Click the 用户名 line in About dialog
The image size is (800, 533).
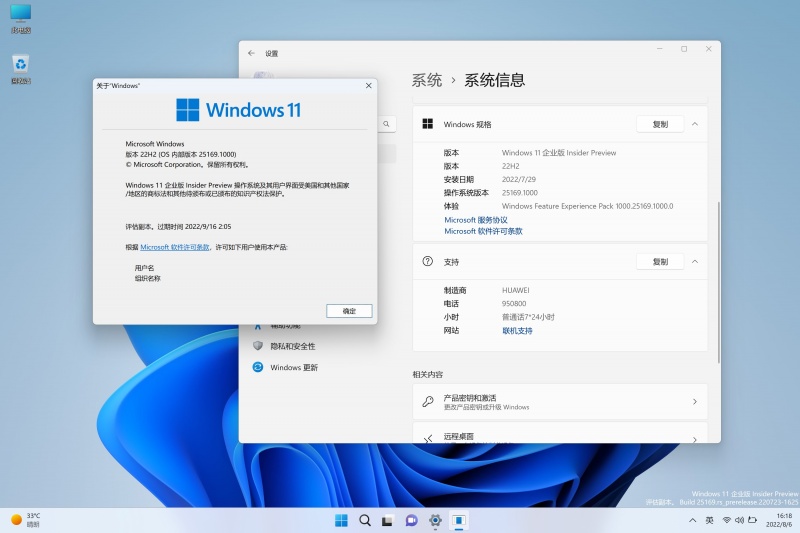coord(144,268)
